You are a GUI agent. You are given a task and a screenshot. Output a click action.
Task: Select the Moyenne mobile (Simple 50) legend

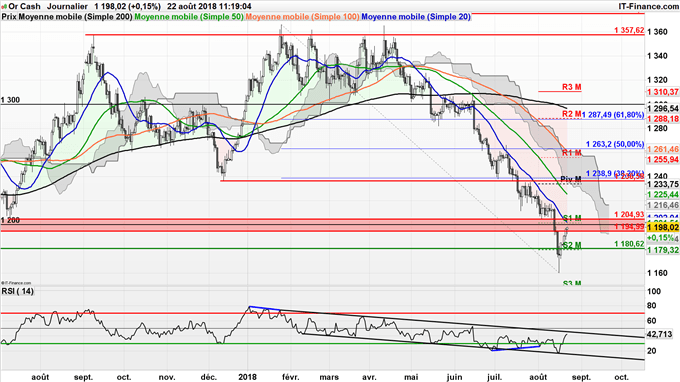click(189, 17)
